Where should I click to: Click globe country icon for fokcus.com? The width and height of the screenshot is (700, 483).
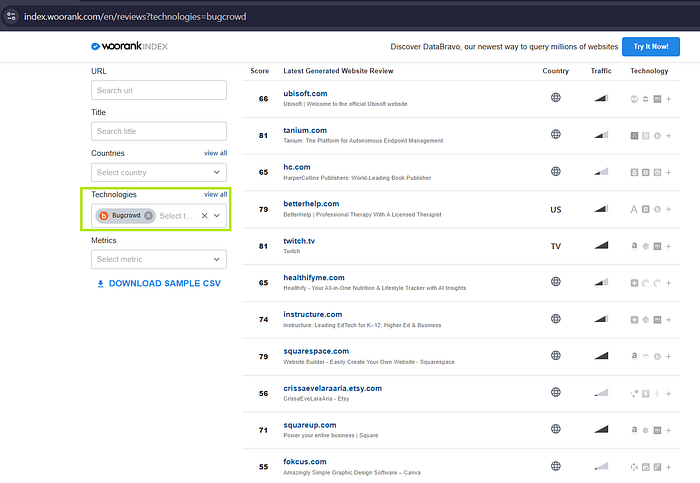click(x=555, y=466)
